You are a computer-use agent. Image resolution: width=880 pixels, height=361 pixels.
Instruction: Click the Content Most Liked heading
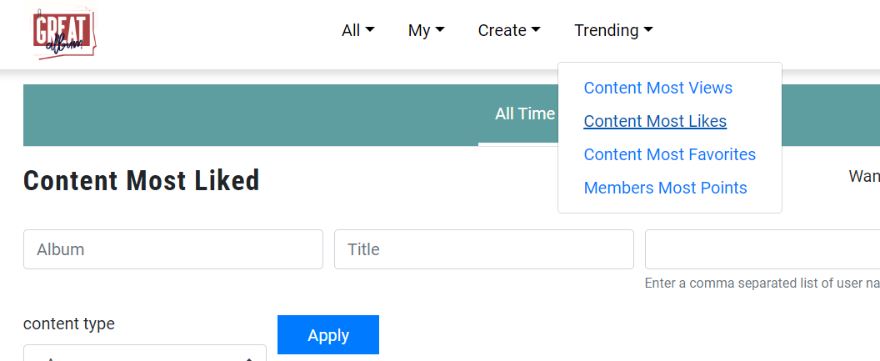pos(141,181)
